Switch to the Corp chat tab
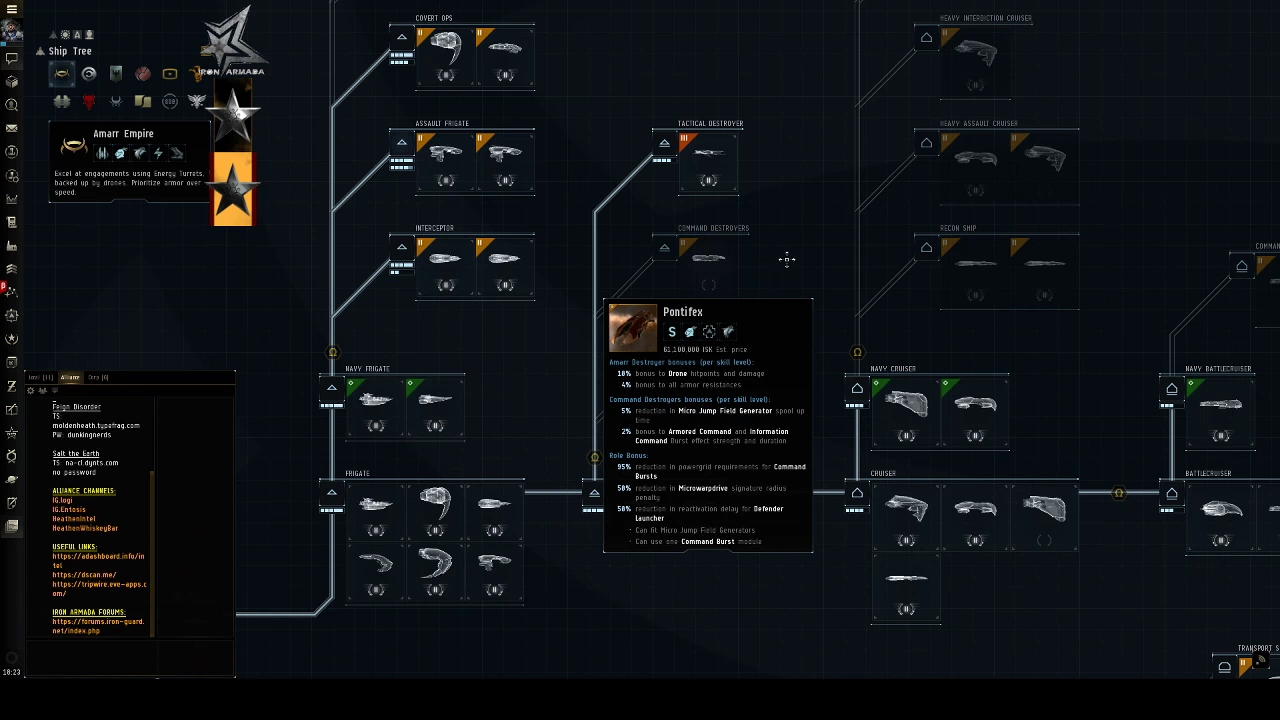 coord(98,378)
